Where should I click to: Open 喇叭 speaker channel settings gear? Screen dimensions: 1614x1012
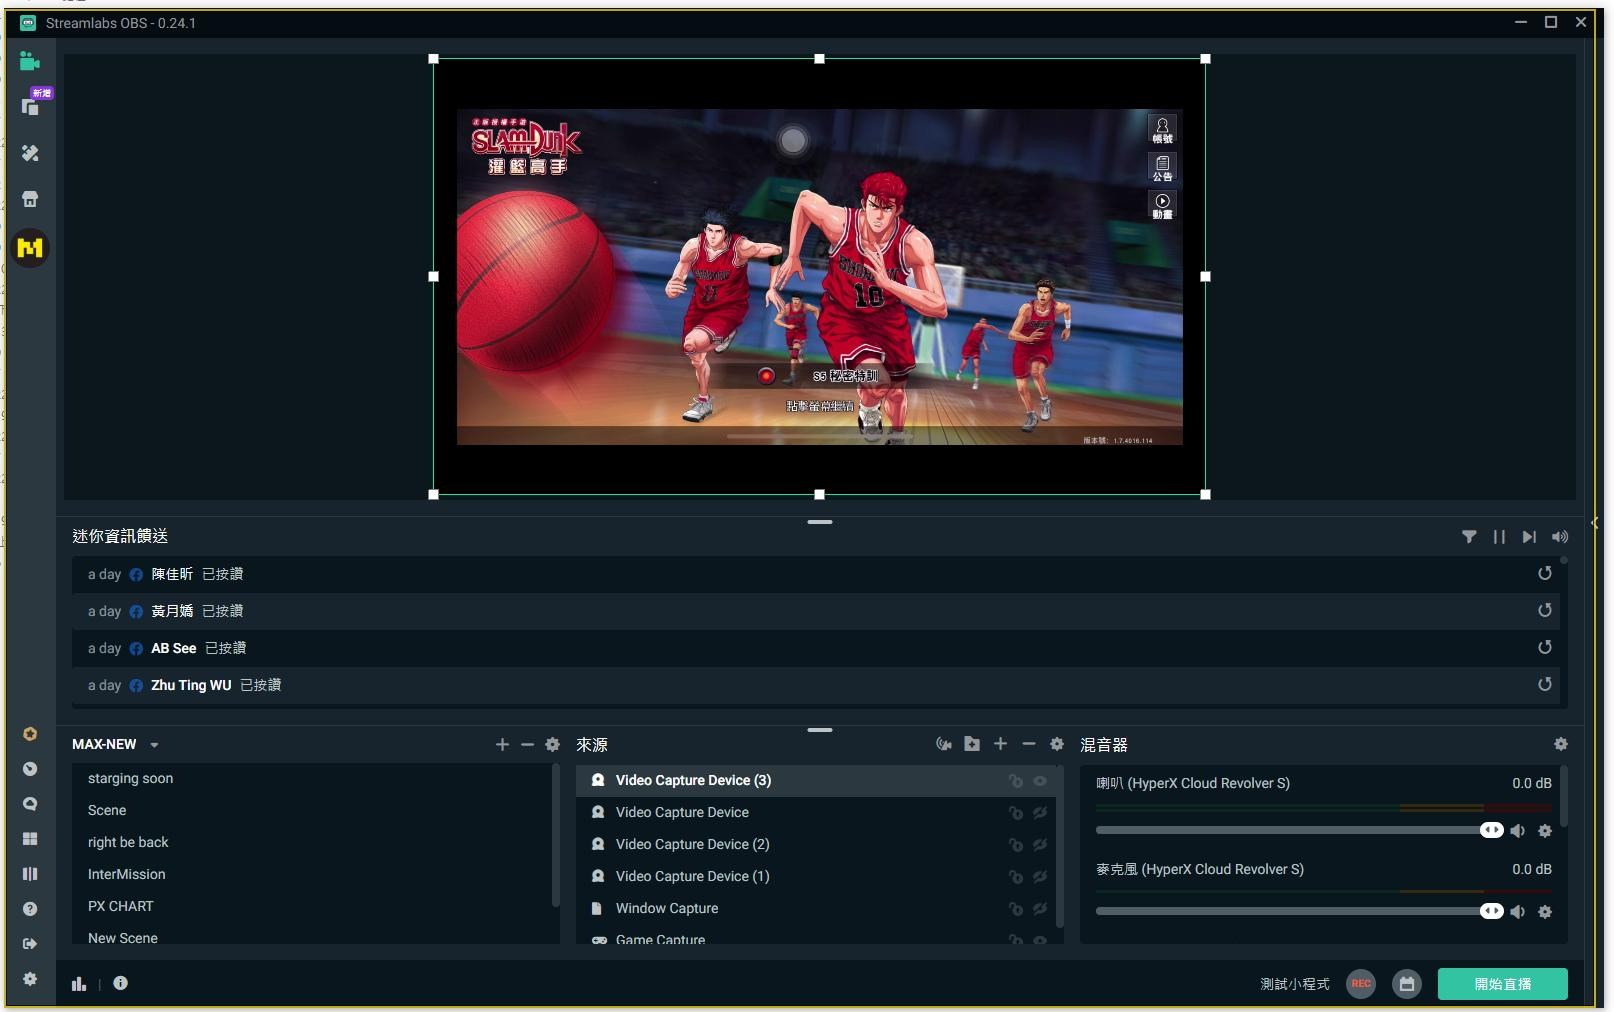click(1545, 831)
